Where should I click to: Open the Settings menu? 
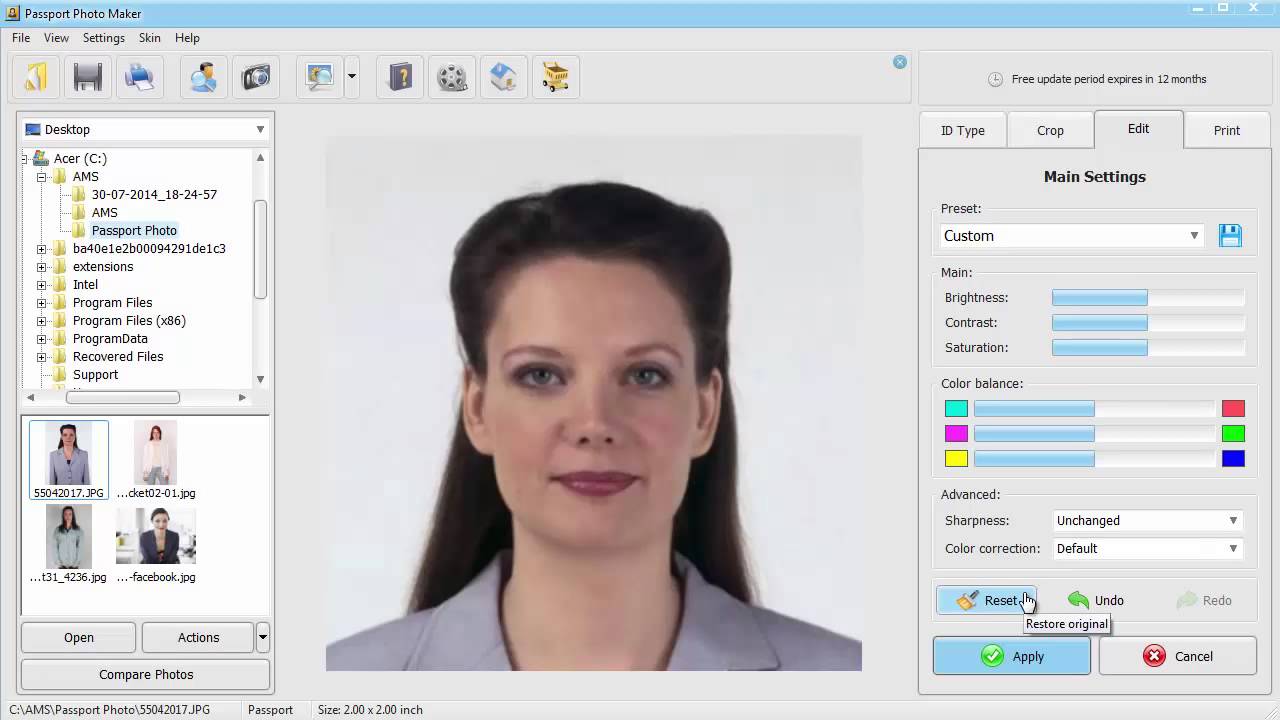[104, 38]
